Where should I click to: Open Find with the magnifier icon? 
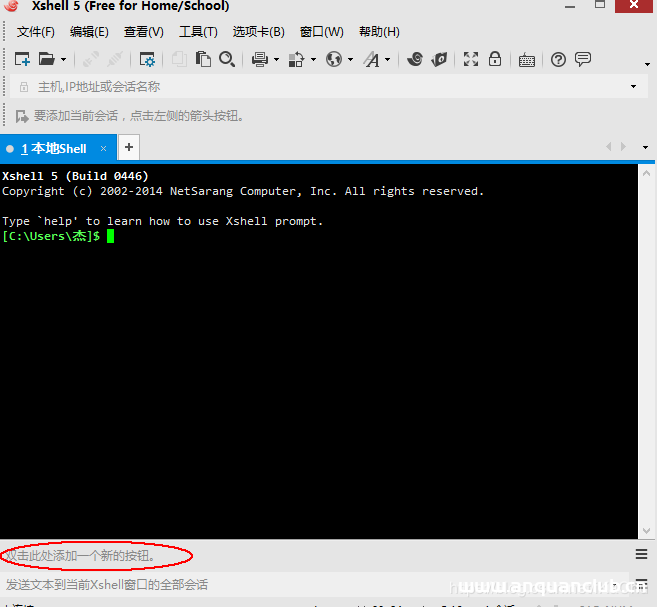click(x=227, y=59)
